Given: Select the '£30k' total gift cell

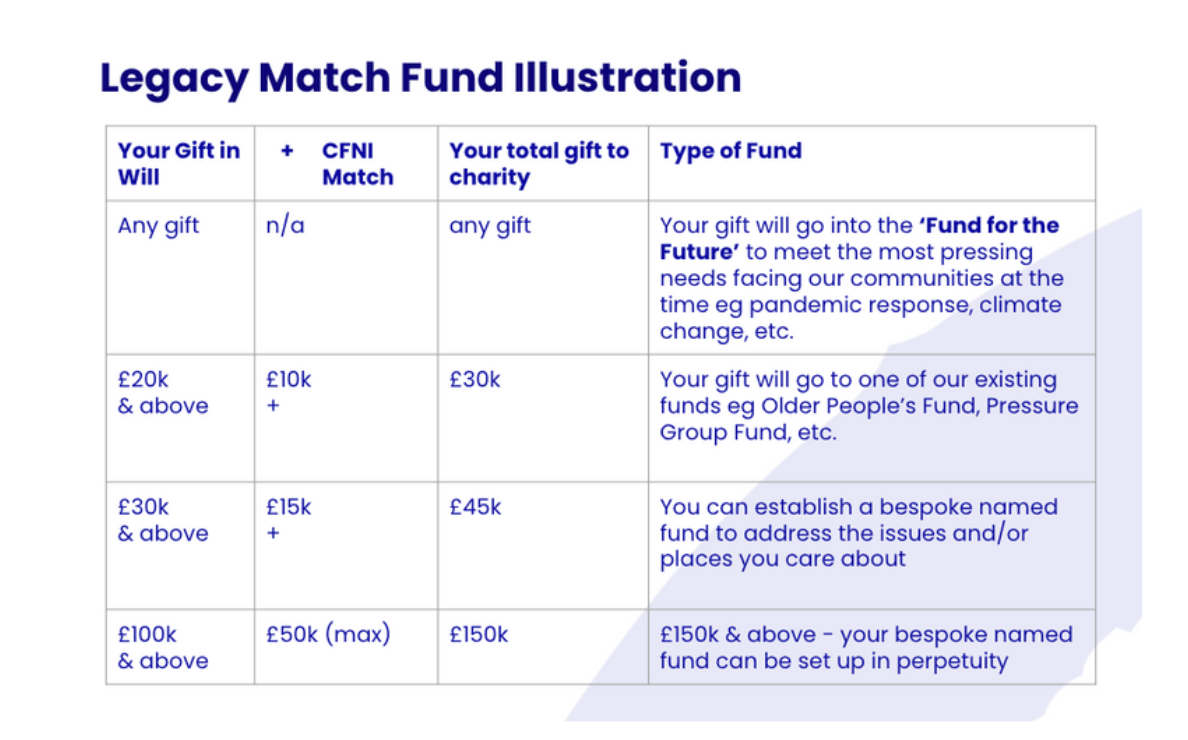Looking at the screenshot, I should (x=475, y=380).
